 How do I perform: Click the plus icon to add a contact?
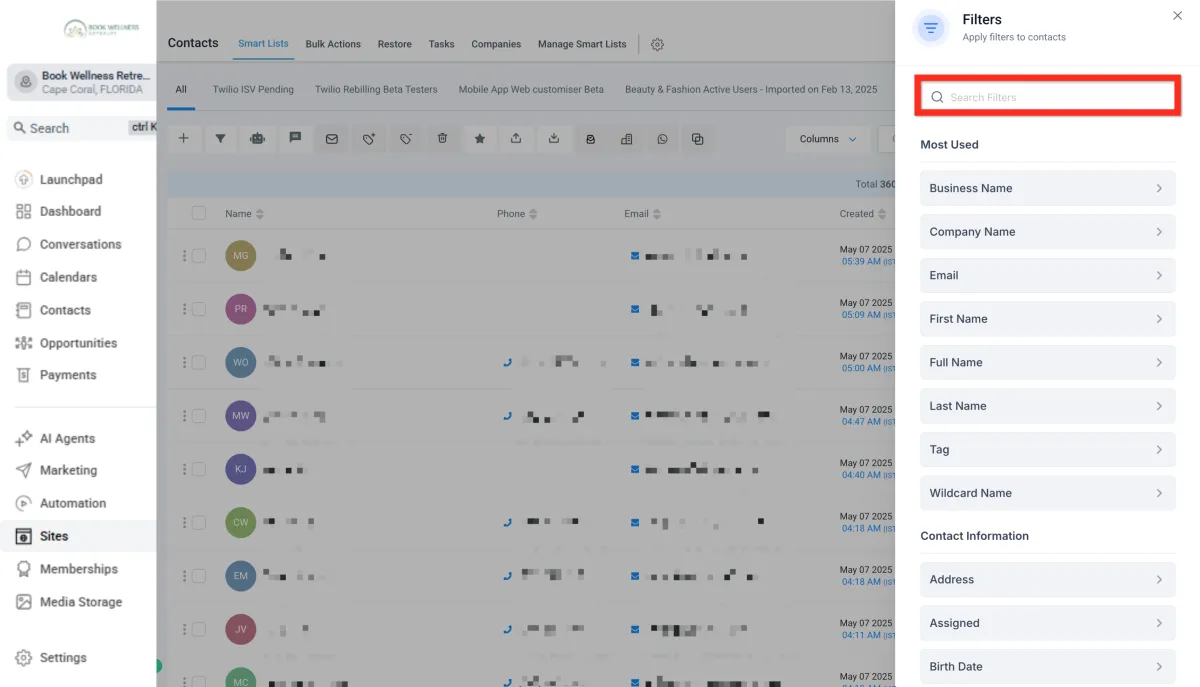coord(183,139)
